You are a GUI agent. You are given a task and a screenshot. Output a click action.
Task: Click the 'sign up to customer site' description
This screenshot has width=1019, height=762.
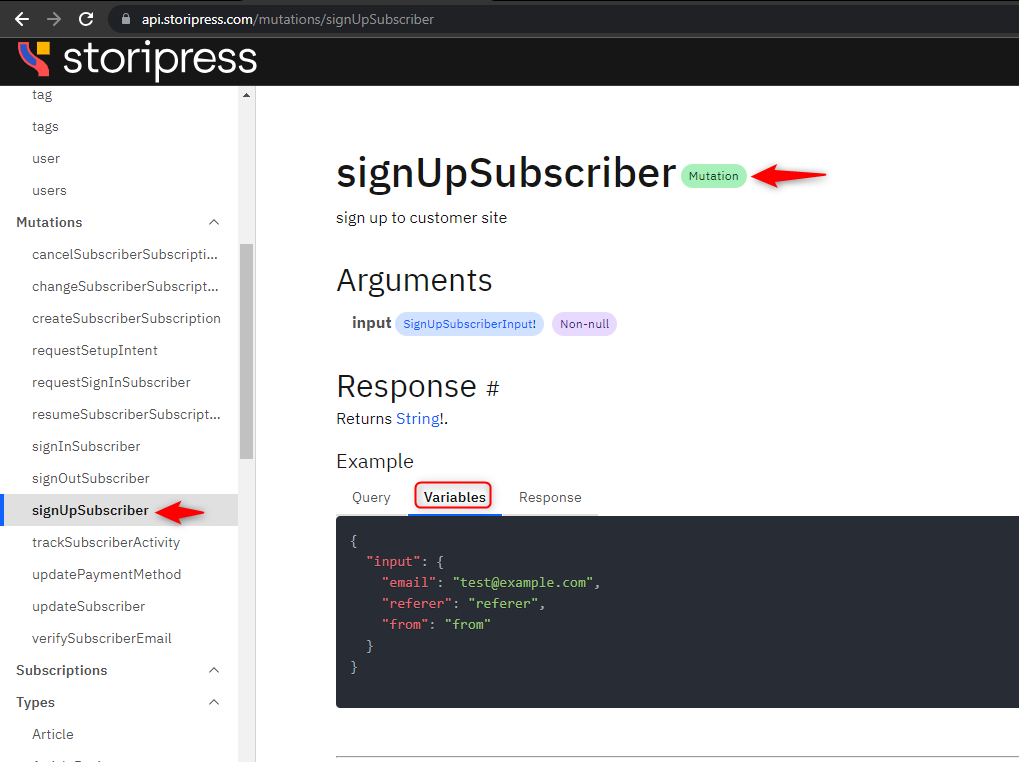(421, 218)
